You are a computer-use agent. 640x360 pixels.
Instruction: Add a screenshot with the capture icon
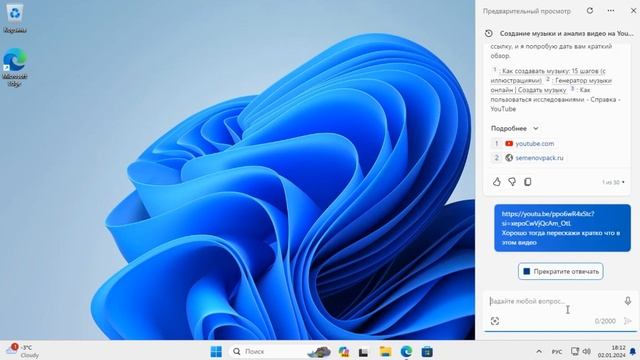point(495,321)
